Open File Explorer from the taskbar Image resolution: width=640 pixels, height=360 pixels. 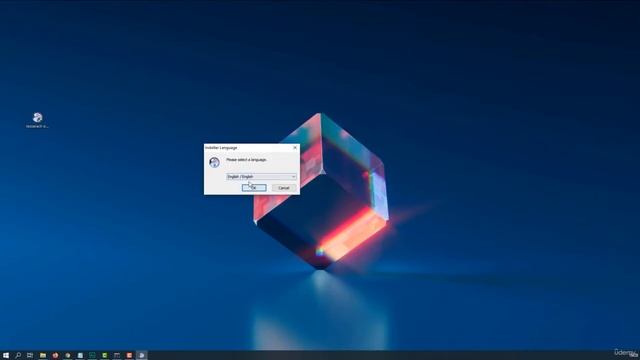click(43, 356)
